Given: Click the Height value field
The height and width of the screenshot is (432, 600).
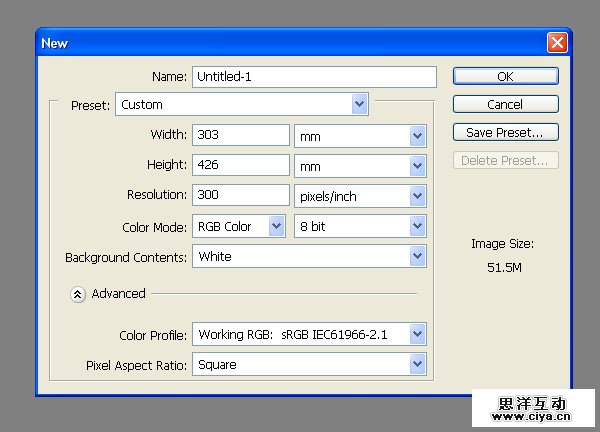Looking at the screenshot, I should pos(241,165).
